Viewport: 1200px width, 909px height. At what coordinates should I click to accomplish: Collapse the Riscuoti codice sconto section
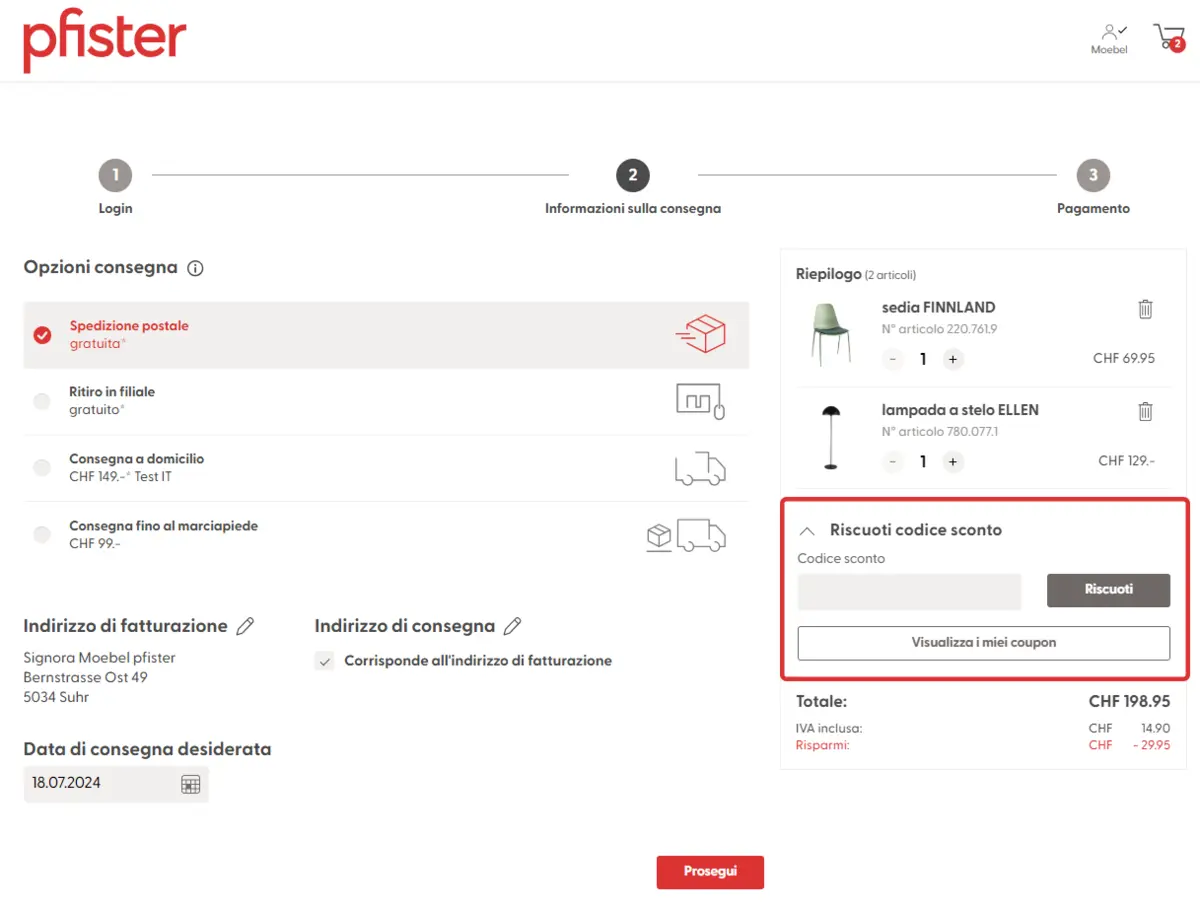point(808,530)
